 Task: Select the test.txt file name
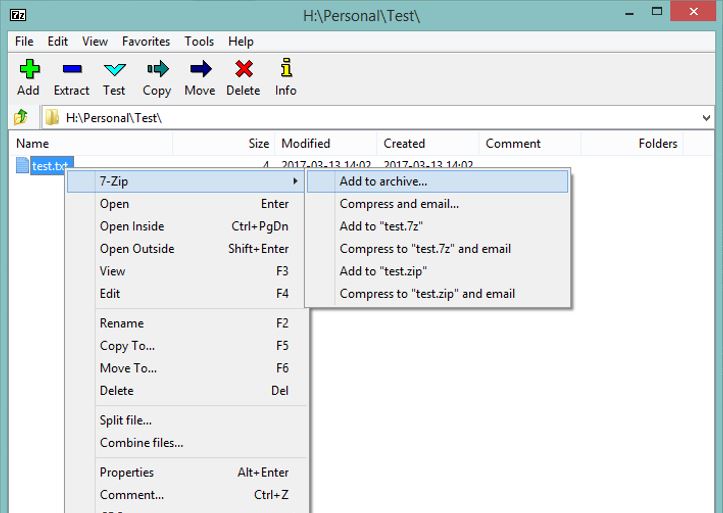[x=52, y=165]
